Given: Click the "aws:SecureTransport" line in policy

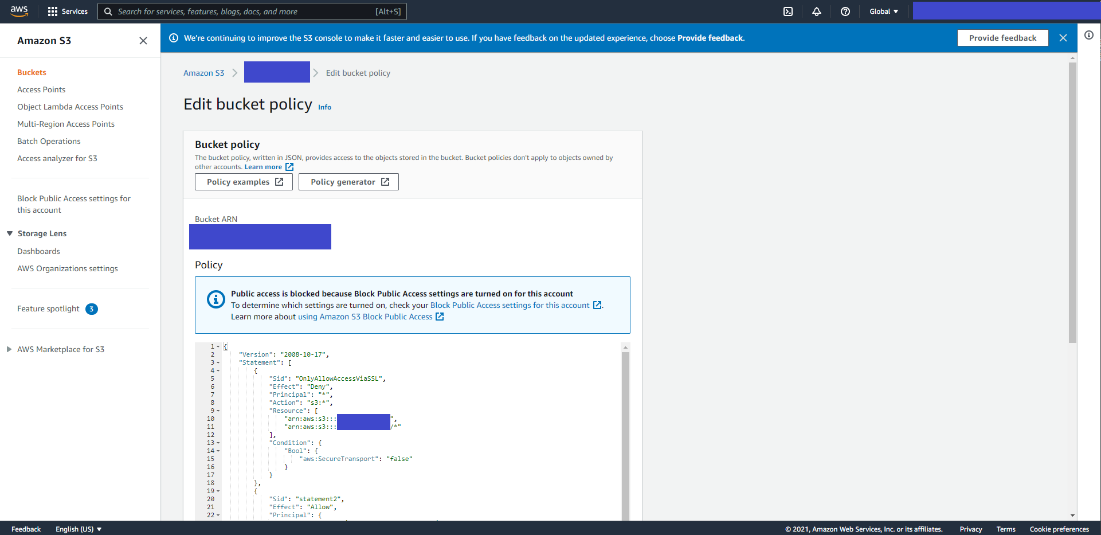Looking at the screenshot, I should point(356,458).
